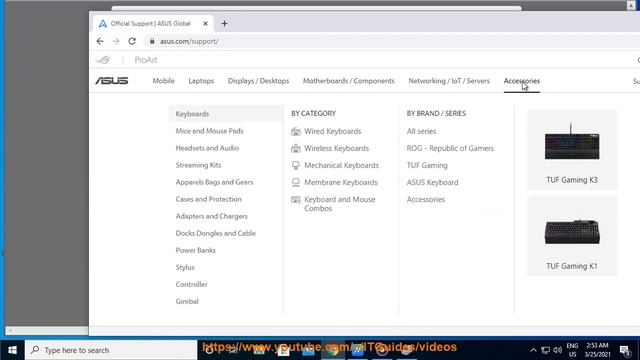Open Wireless Keyboards link
640x360 pixels.
pyautogui.click(x=336, y=149)
